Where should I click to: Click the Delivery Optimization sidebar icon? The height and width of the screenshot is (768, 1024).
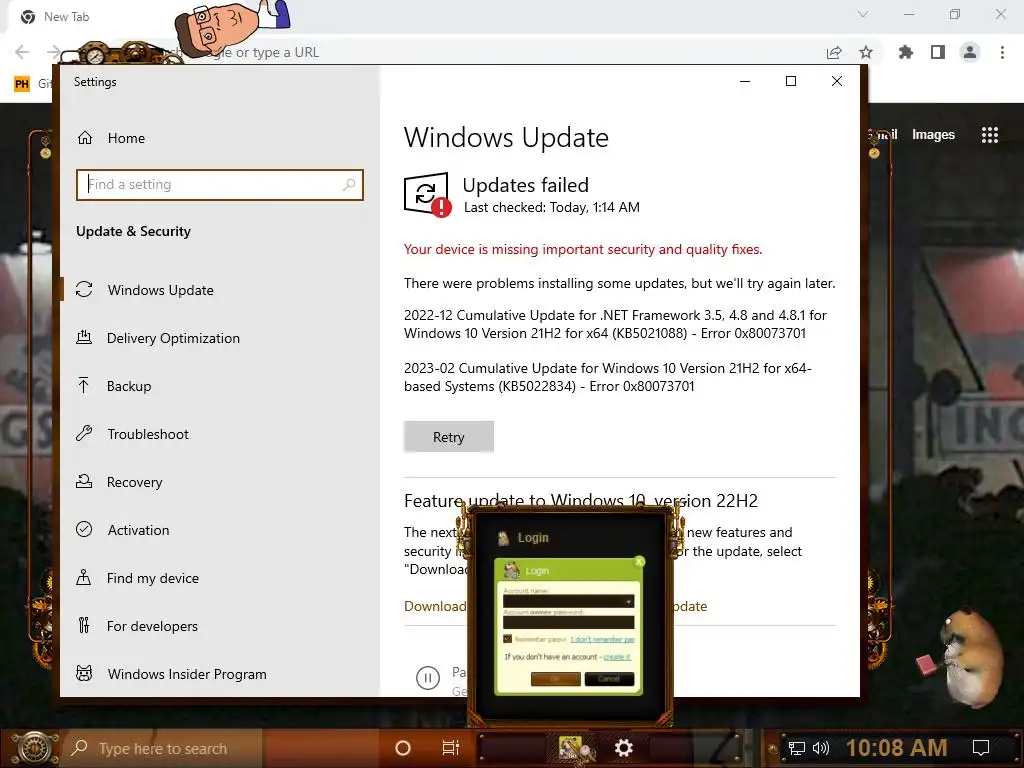click(x=84, y=337)
